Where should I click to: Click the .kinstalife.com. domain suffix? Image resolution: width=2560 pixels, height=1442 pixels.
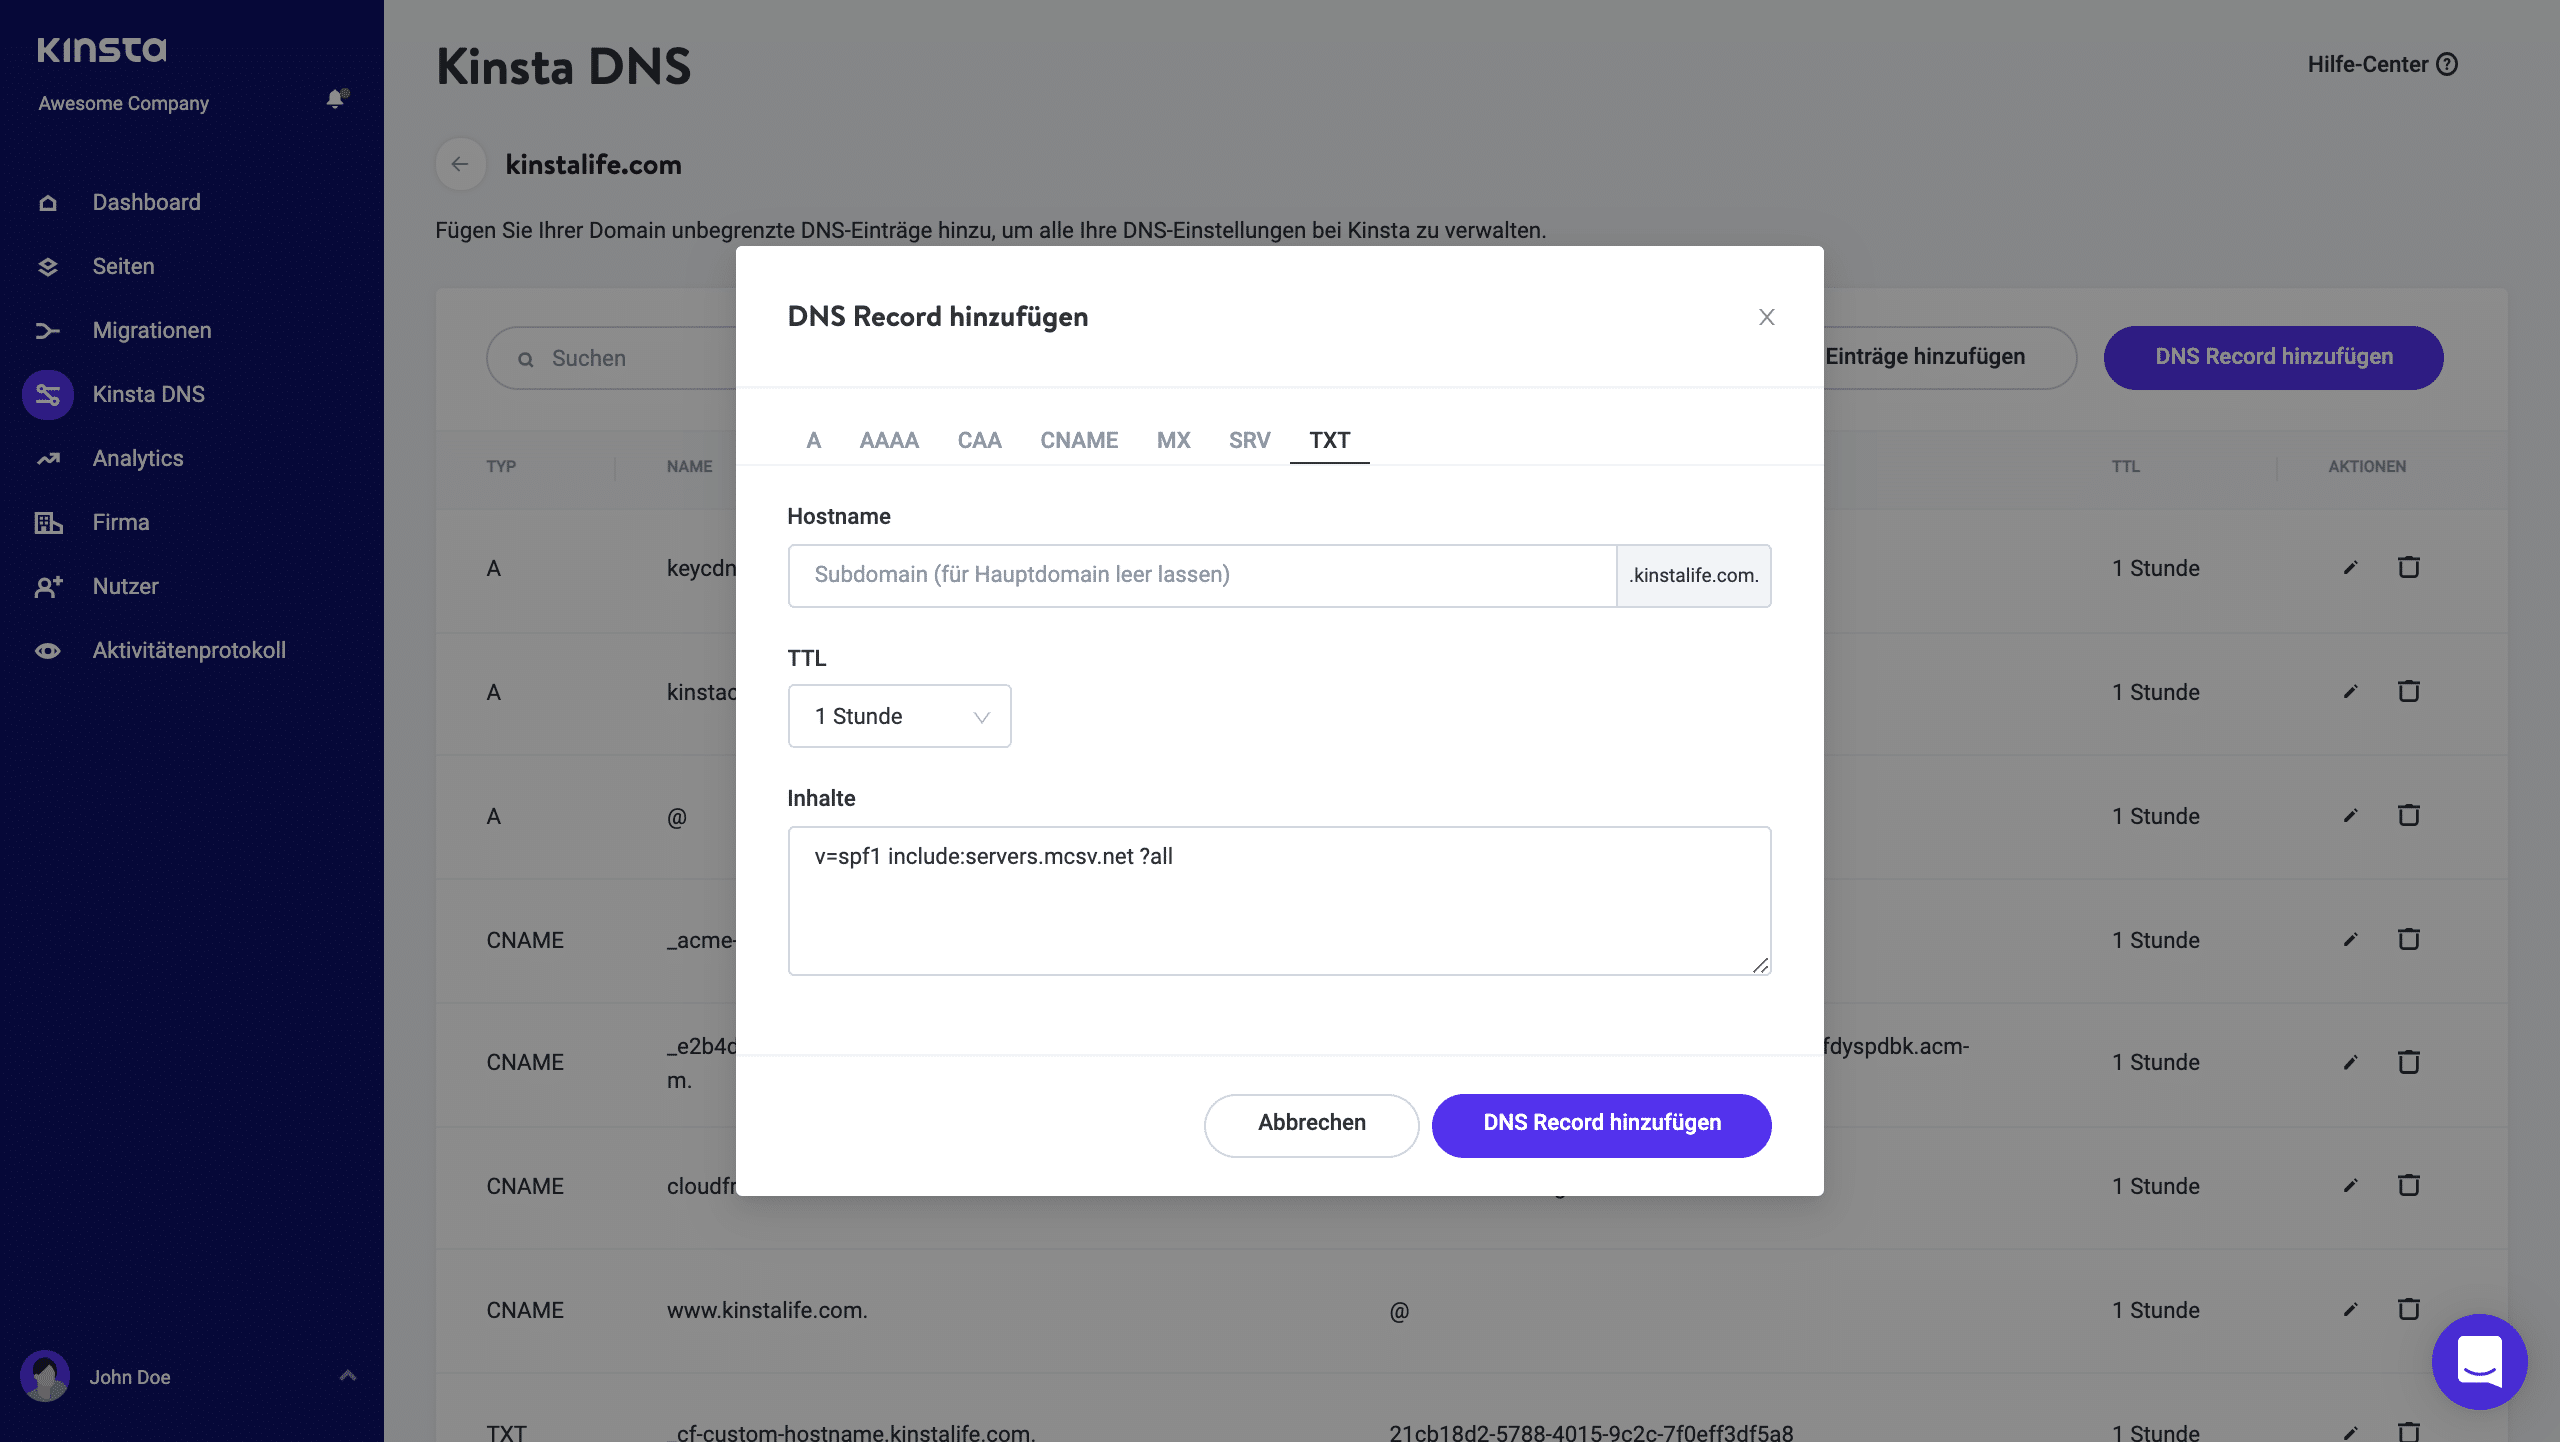coord(1694,576)
